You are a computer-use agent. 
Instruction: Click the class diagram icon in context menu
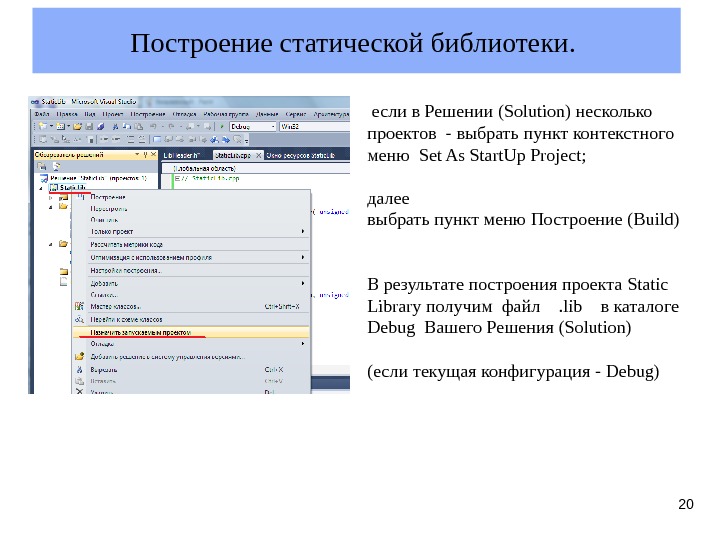[x=79, y=319]
